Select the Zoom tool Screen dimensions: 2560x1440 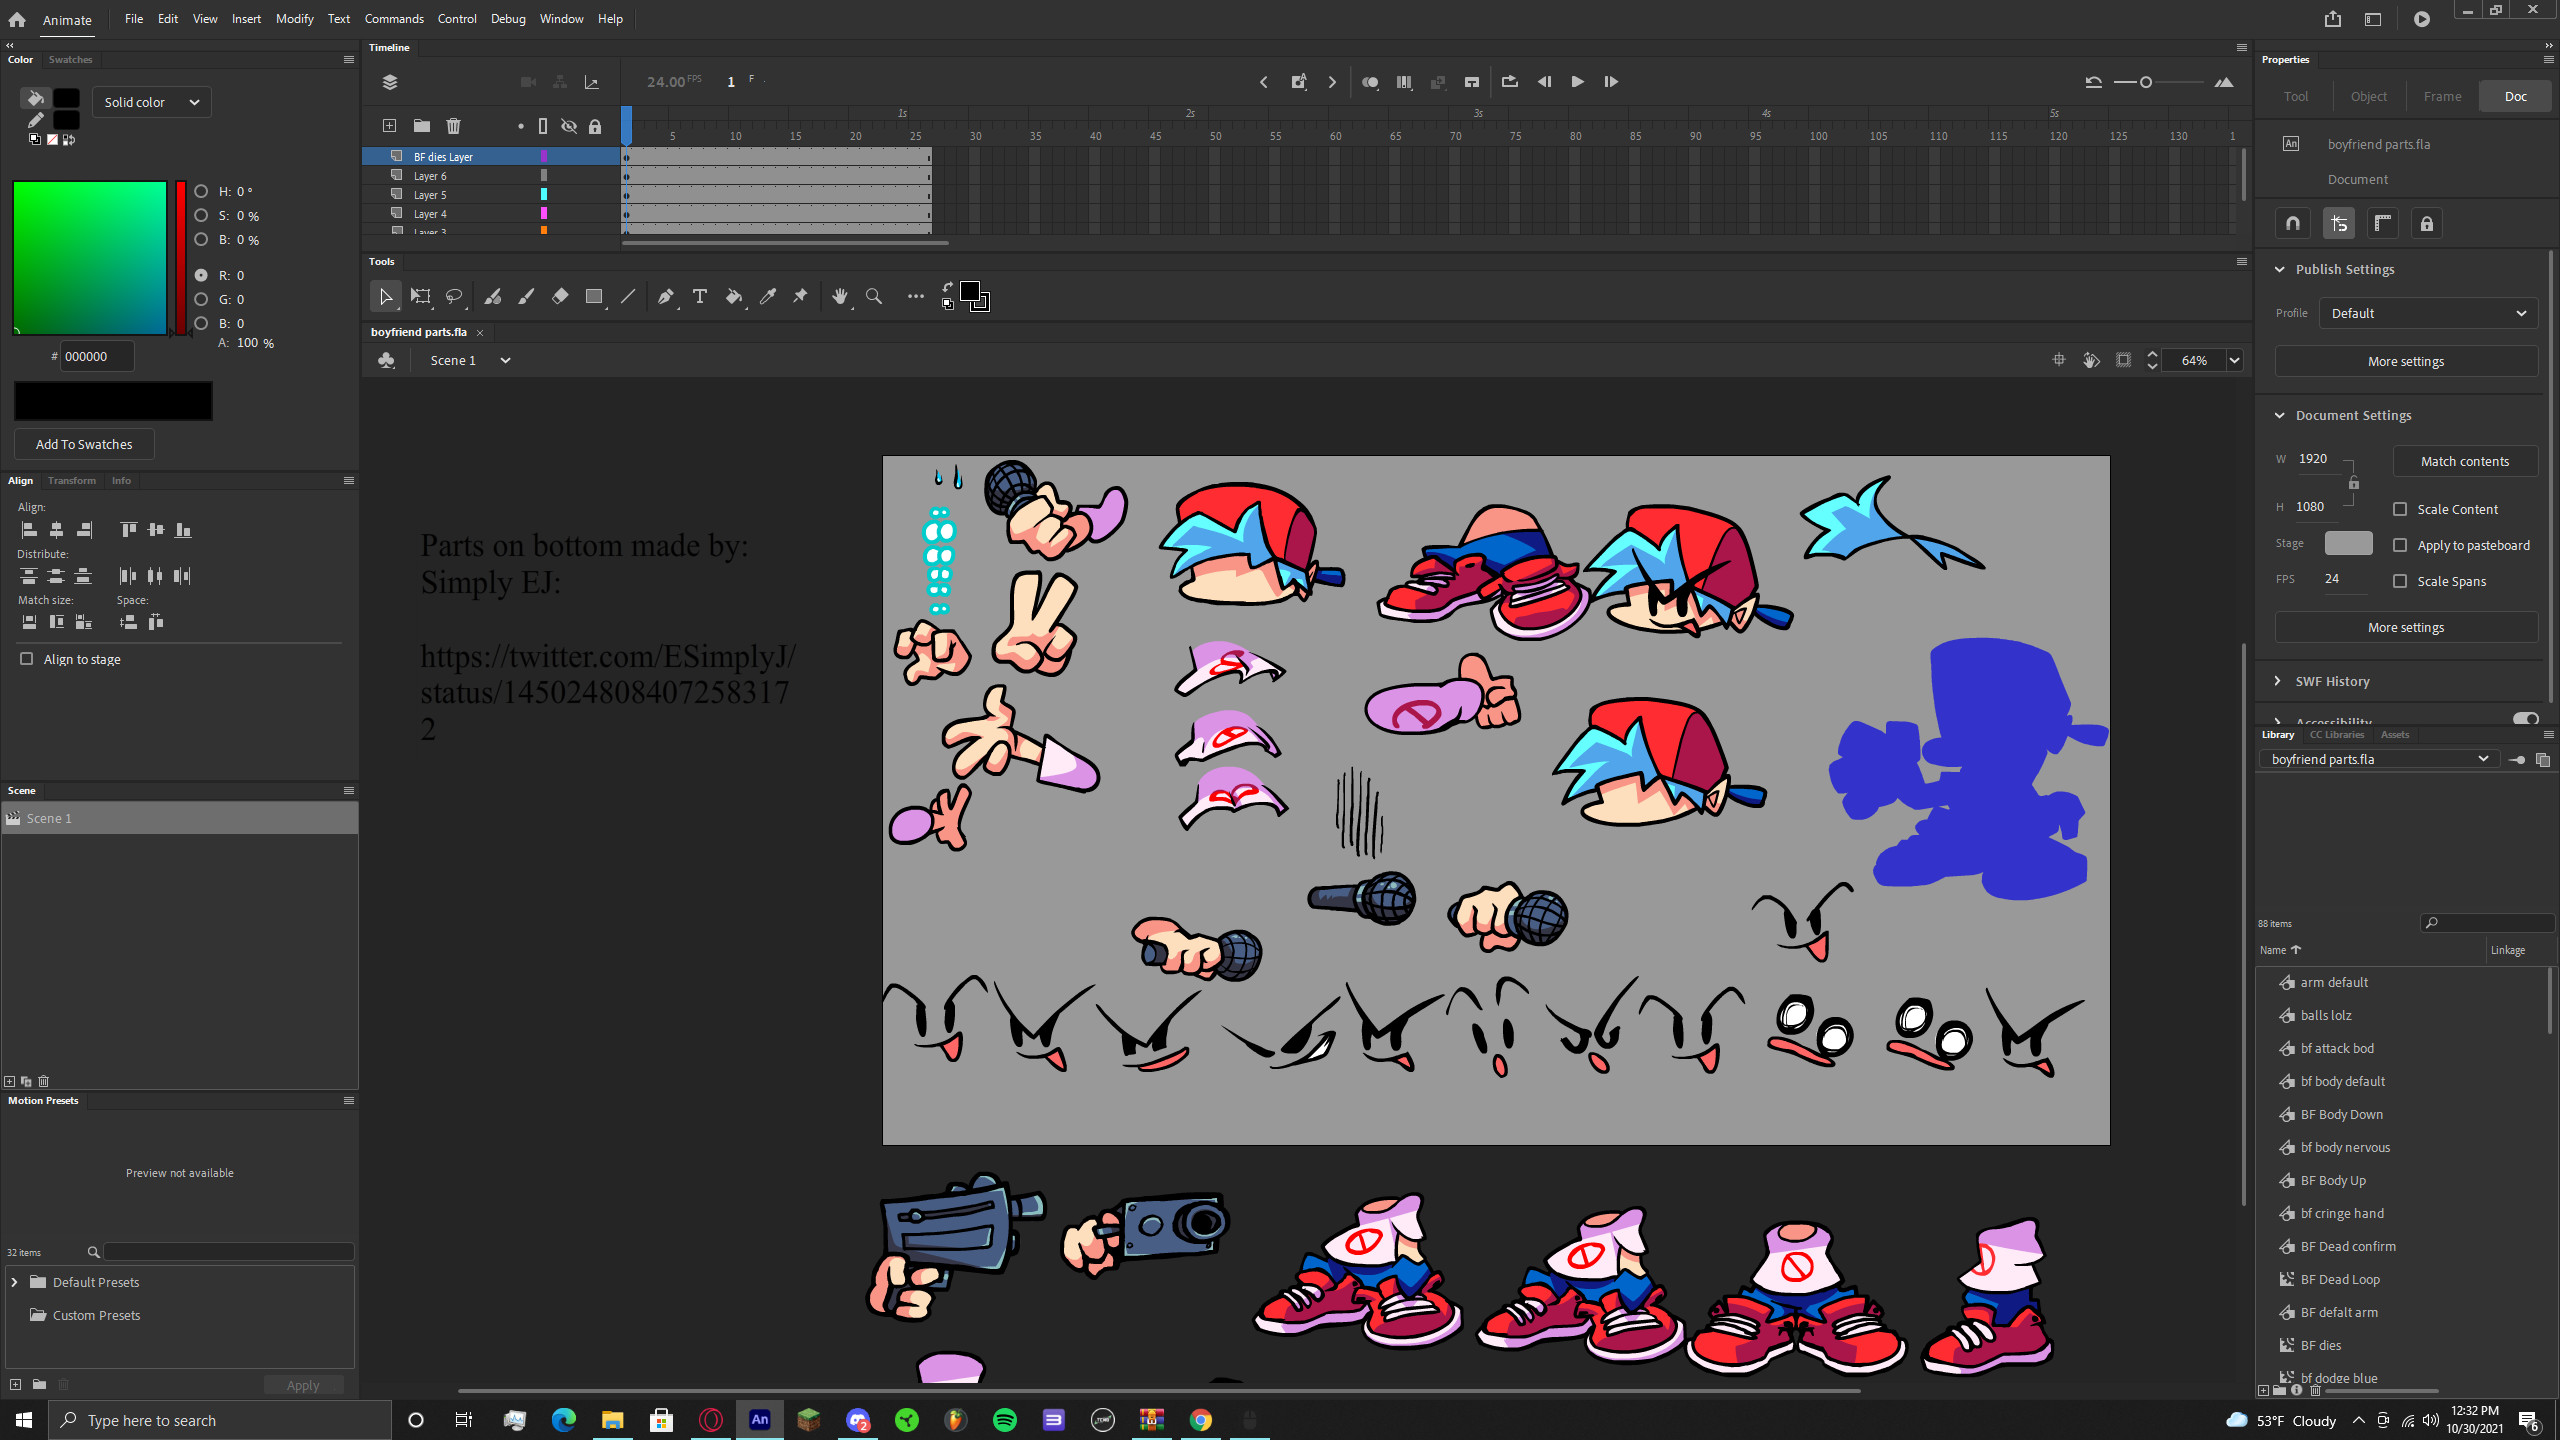point(874,296)
